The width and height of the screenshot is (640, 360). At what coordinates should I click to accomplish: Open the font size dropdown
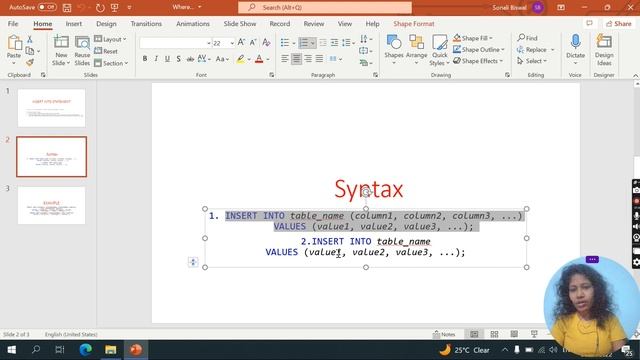point(232,43)
